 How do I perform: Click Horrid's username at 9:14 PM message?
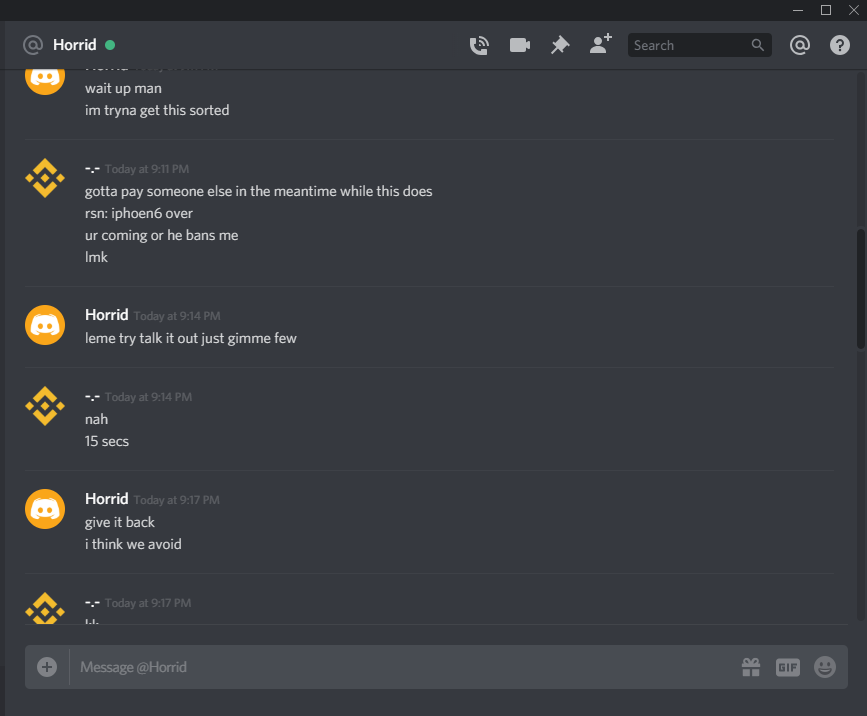pyautogui.click(x=106, y=315)
